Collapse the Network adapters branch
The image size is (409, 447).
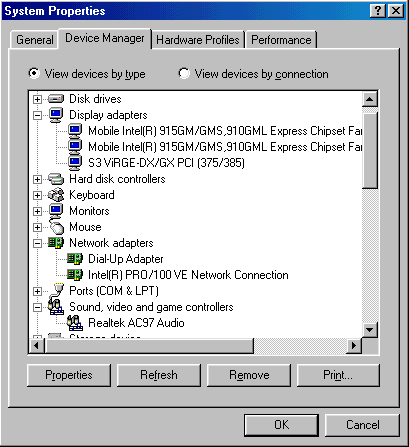pyautogui.click(x=37, y=243)
